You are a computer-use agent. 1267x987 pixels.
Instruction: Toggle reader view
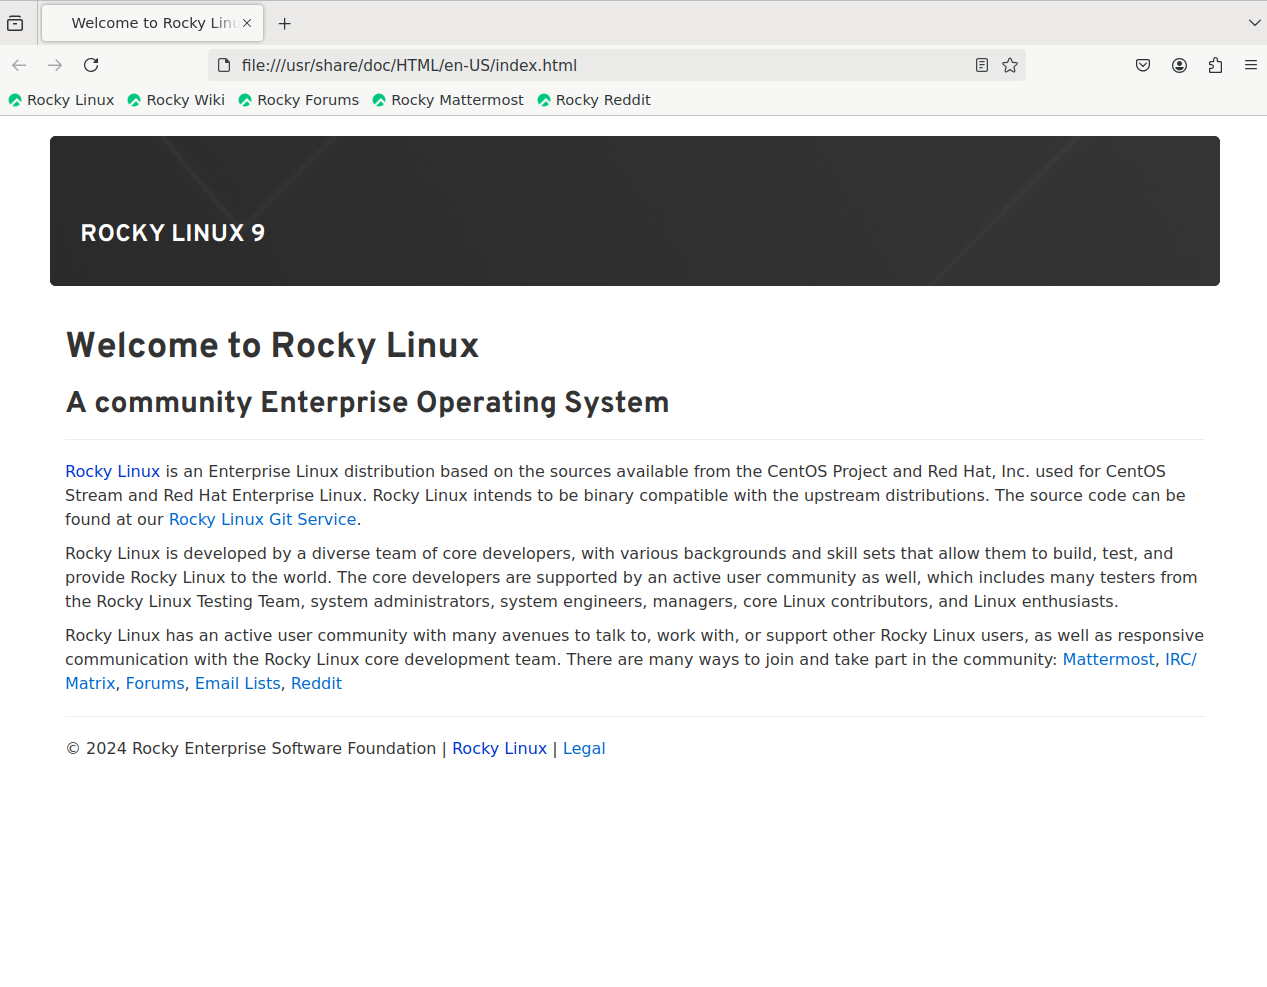[x=982, y=65]
